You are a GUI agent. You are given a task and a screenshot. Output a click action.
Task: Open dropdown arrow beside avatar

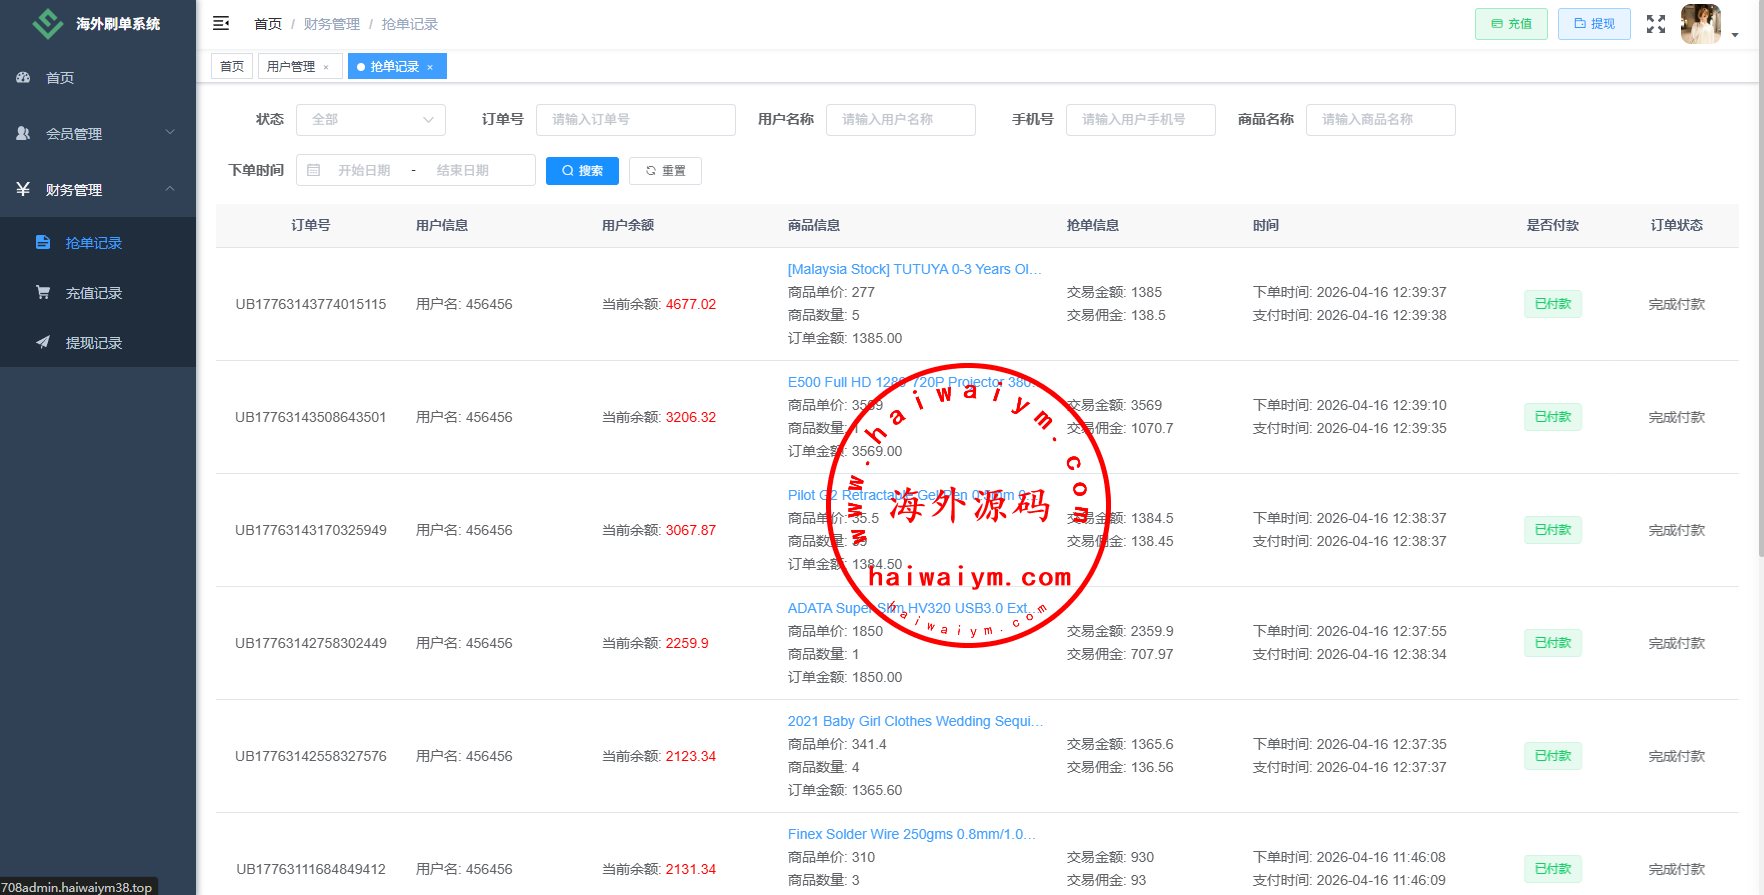(1735, 34)
